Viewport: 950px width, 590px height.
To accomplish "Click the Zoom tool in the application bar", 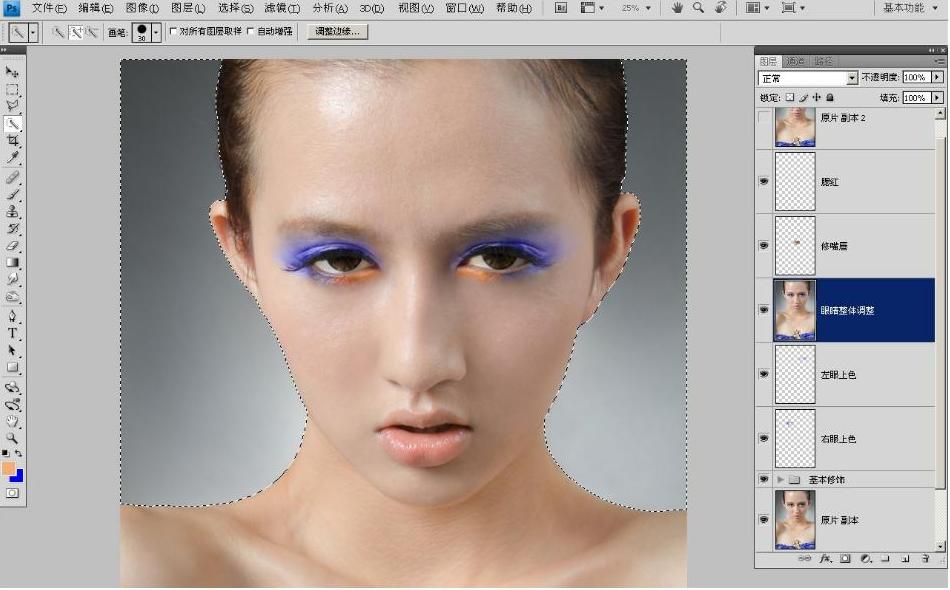I will coord(699,8).
